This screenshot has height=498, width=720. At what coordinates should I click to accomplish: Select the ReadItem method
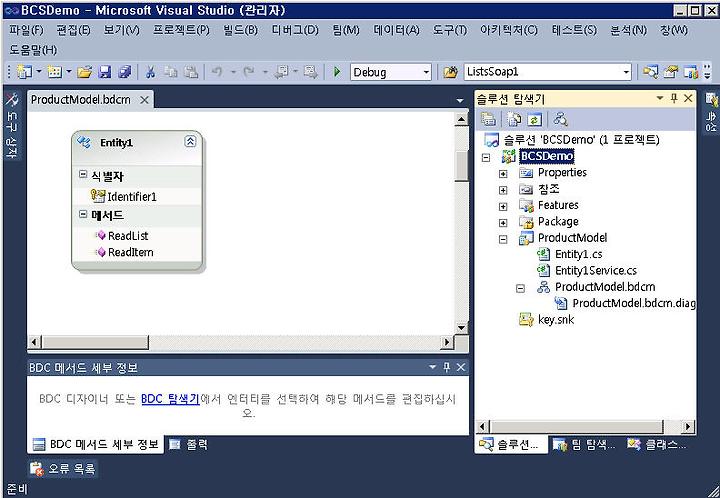(124, 252)
